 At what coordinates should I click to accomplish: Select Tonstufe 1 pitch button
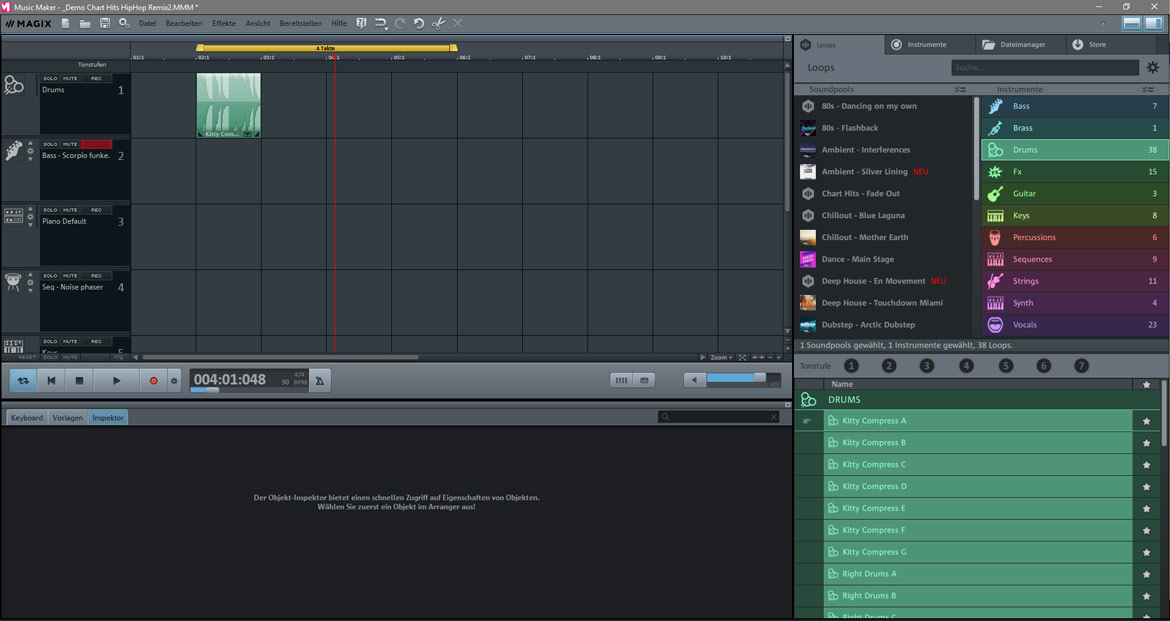[851, 366]
